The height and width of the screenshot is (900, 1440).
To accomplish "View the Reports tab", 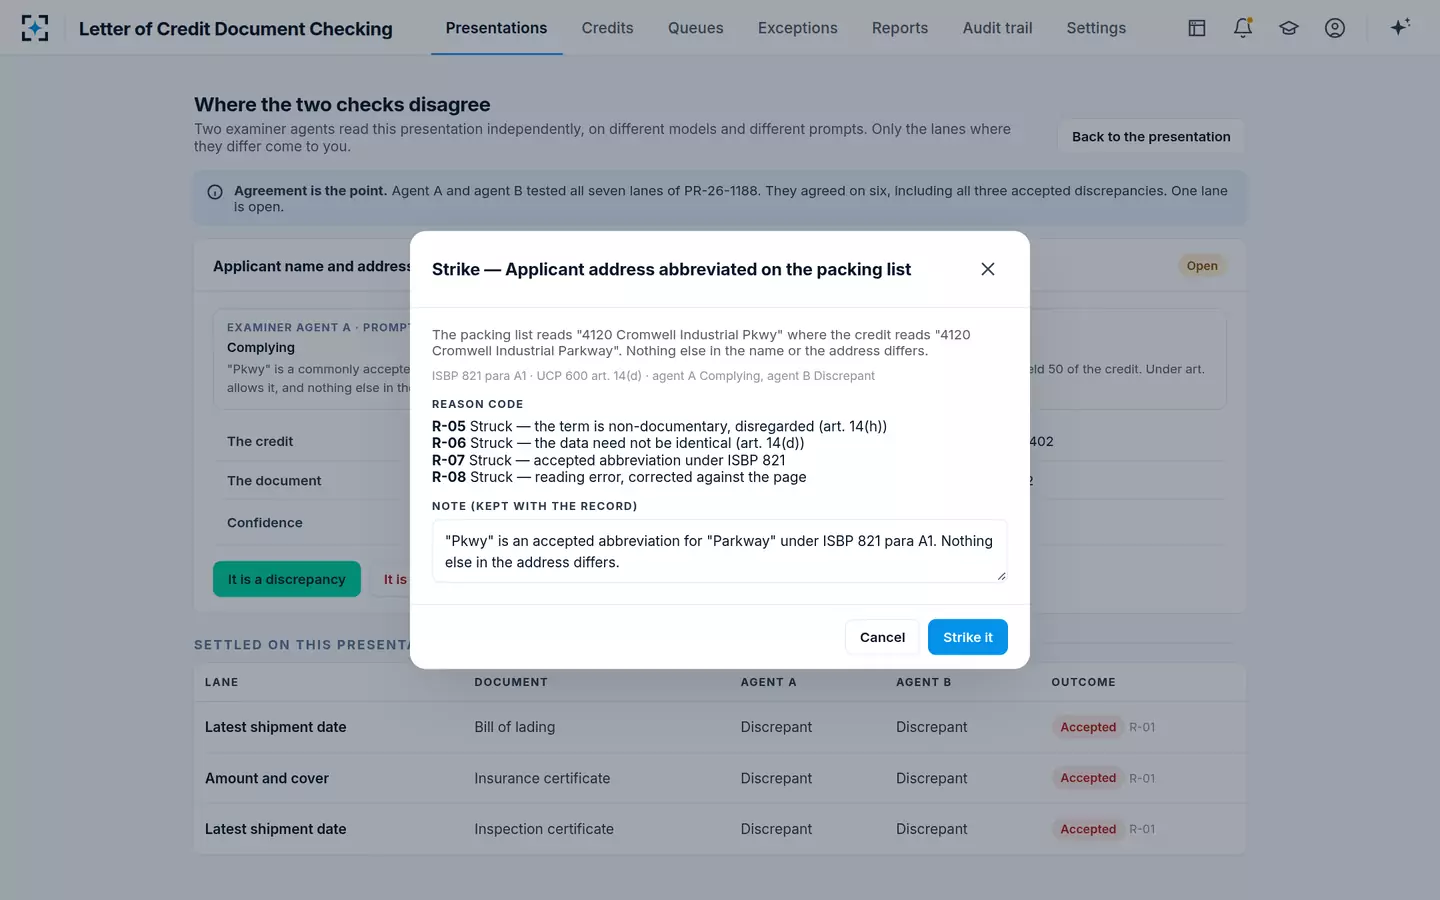I will (900, 28).
